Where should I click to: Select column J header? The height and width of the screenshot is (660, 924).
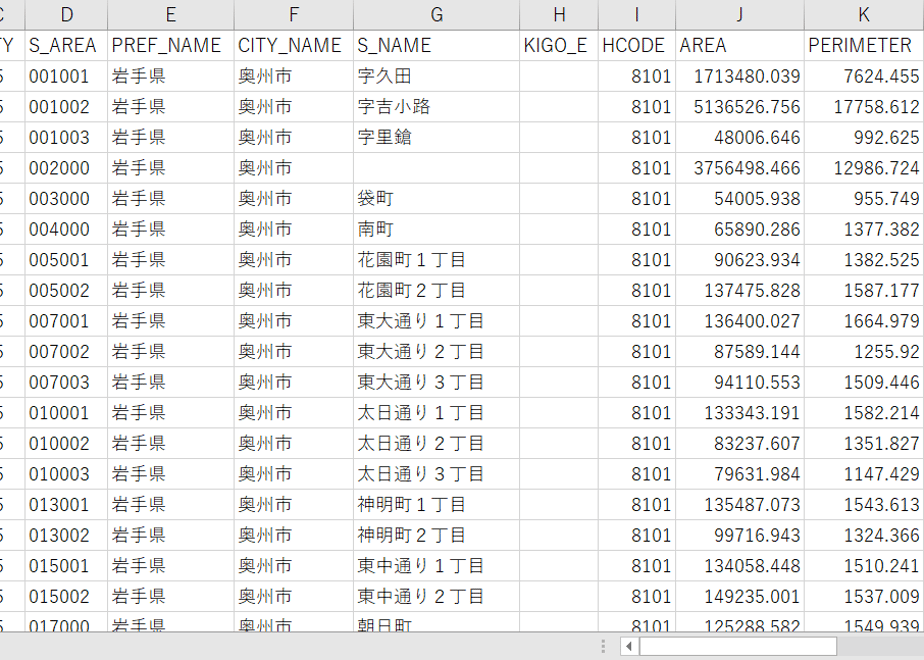[740, 15]
